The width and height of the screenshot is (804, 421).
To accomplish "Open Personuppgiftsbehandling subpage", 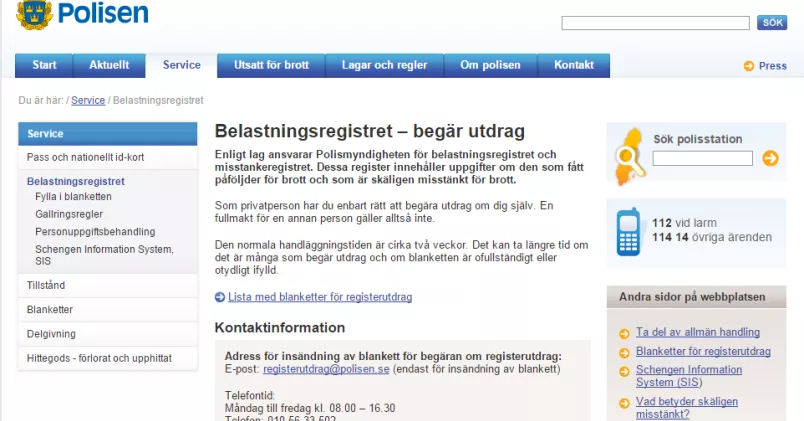I will pos(95,232).
